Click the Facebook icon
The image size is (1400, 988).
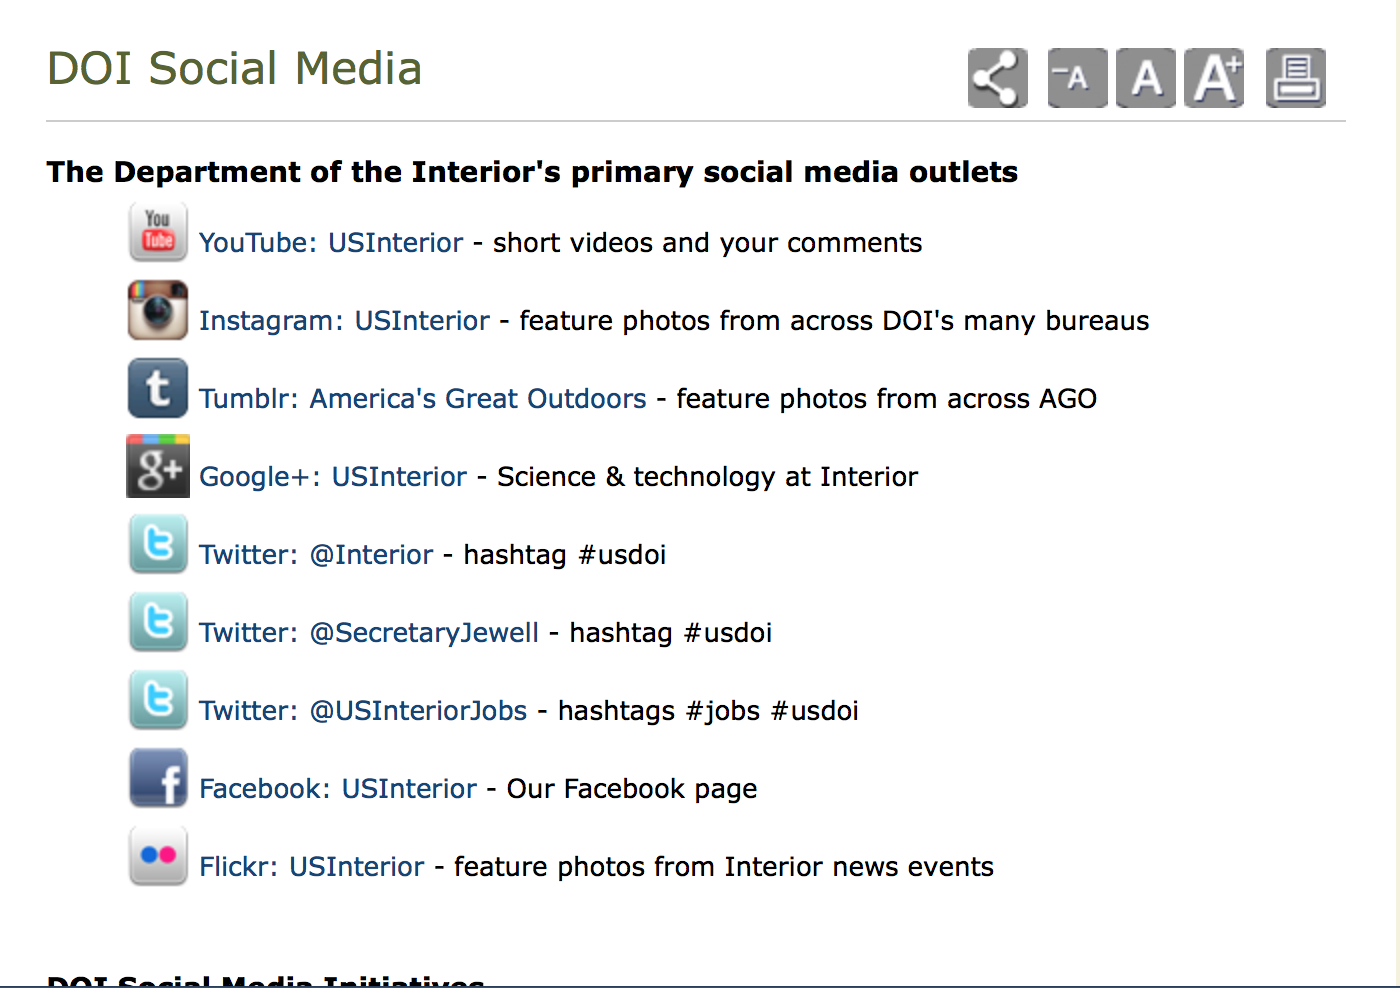[x=158, y=778]
